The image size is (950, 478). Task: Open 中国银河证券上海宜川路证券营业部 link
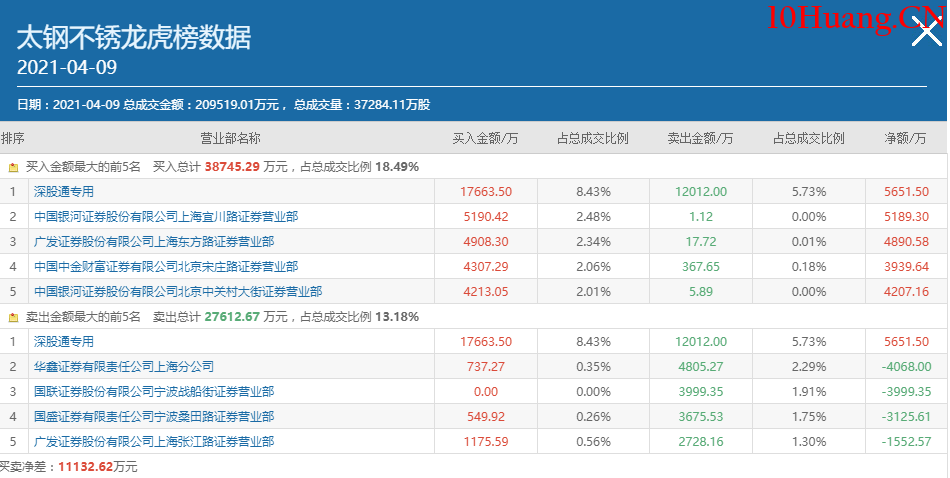pyautogui.click(x=166, y=216)
